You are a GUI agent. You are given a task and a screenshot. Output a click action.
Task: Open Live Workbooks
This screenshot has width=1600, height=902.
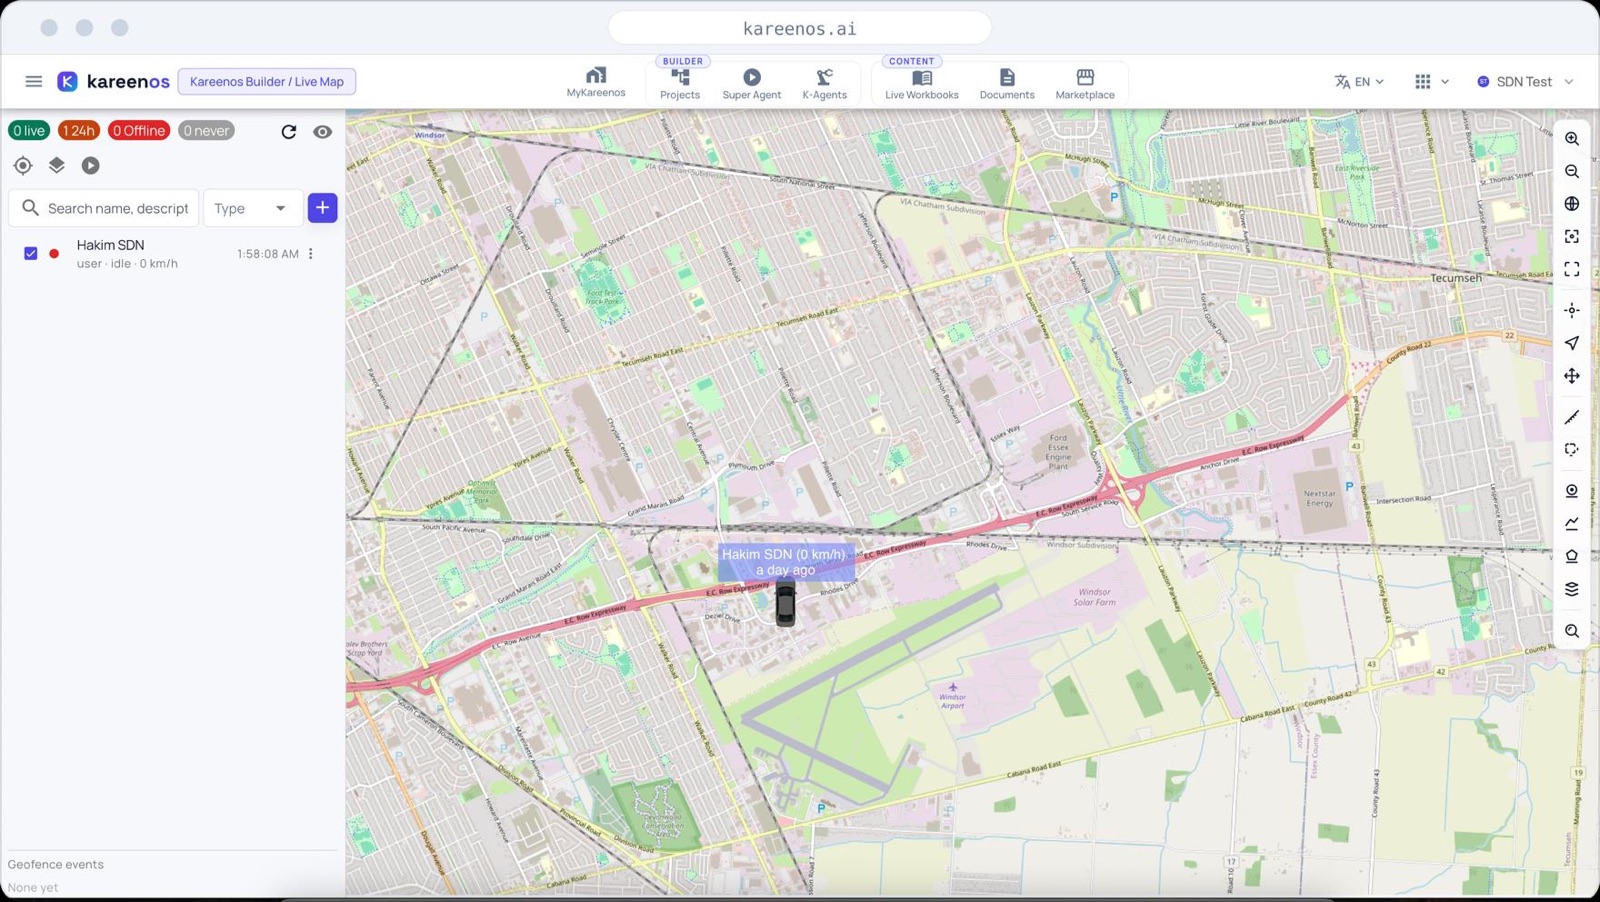[922, 84]
